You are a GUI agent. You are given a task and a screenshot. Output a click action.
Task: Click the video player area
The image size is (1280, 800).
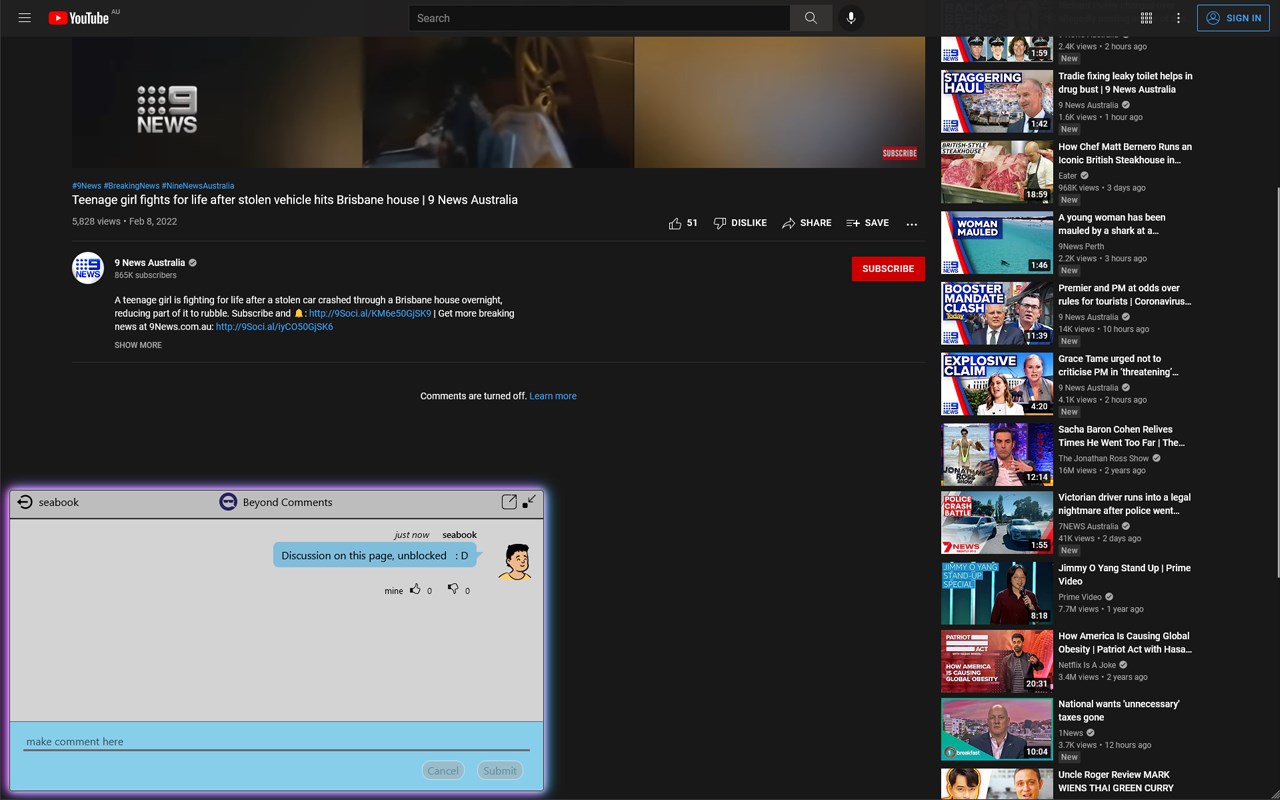tap(498, 102)
